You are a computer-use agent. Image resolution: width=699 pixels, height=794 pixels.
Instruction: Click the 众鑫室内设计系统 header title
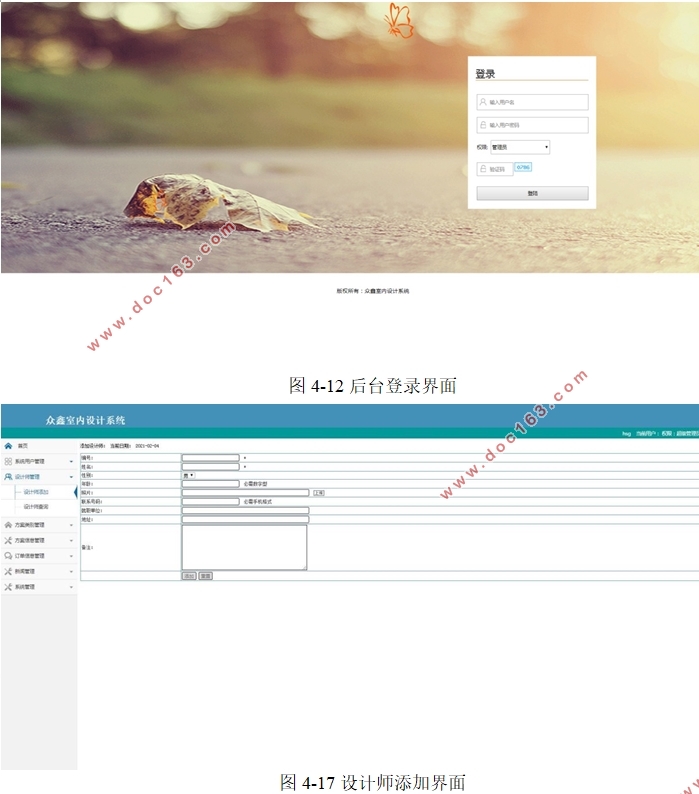pos(85,420)
